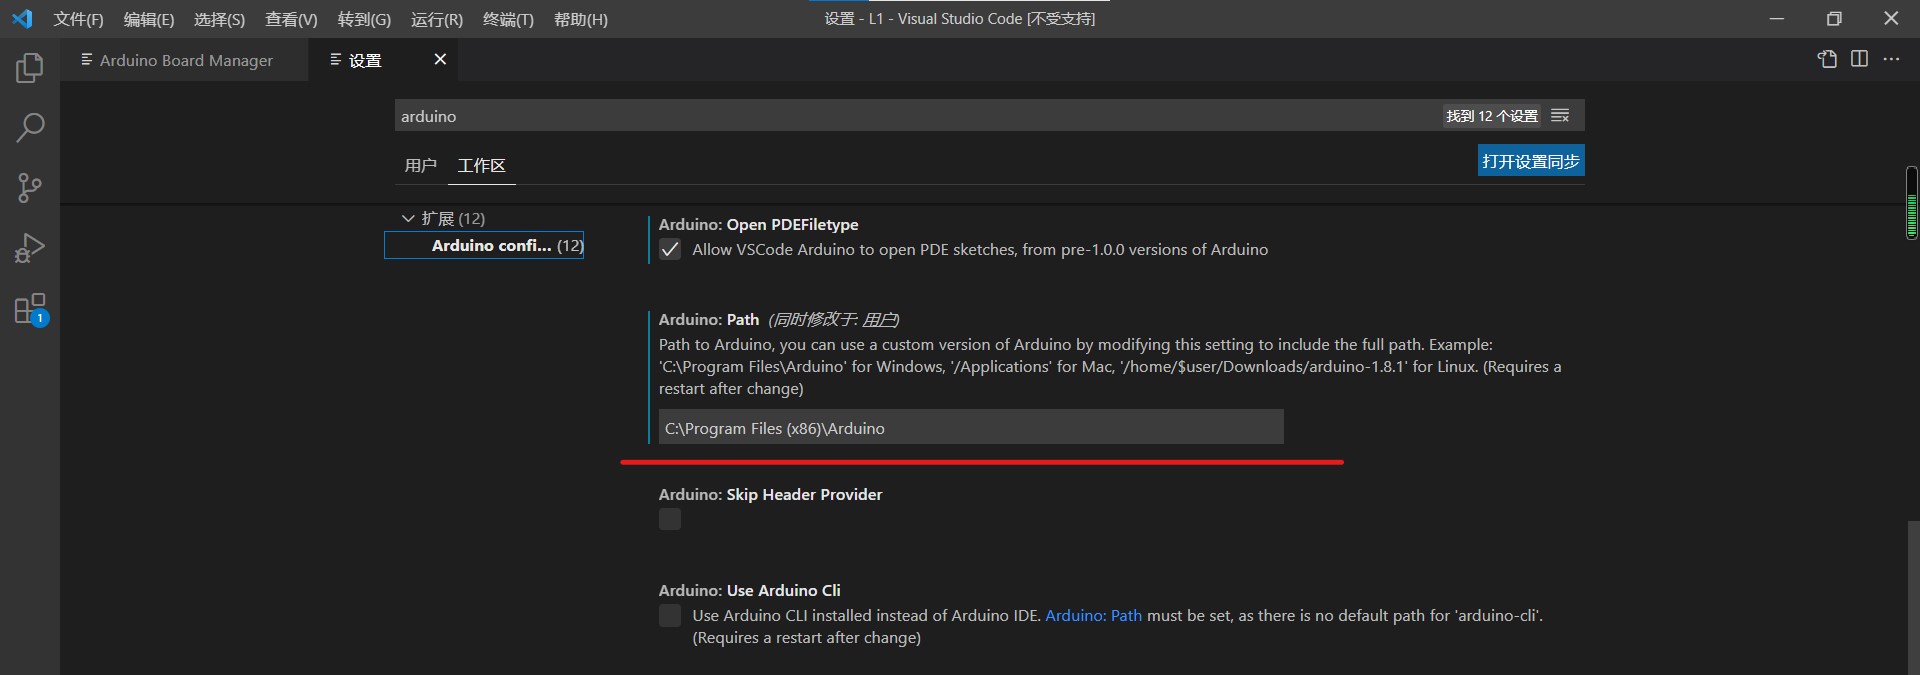This screenshot has height=675, width=1920.
Task: Click the Arduino: Open PDEFiletype heading
Action: click(x=758, y=225)
